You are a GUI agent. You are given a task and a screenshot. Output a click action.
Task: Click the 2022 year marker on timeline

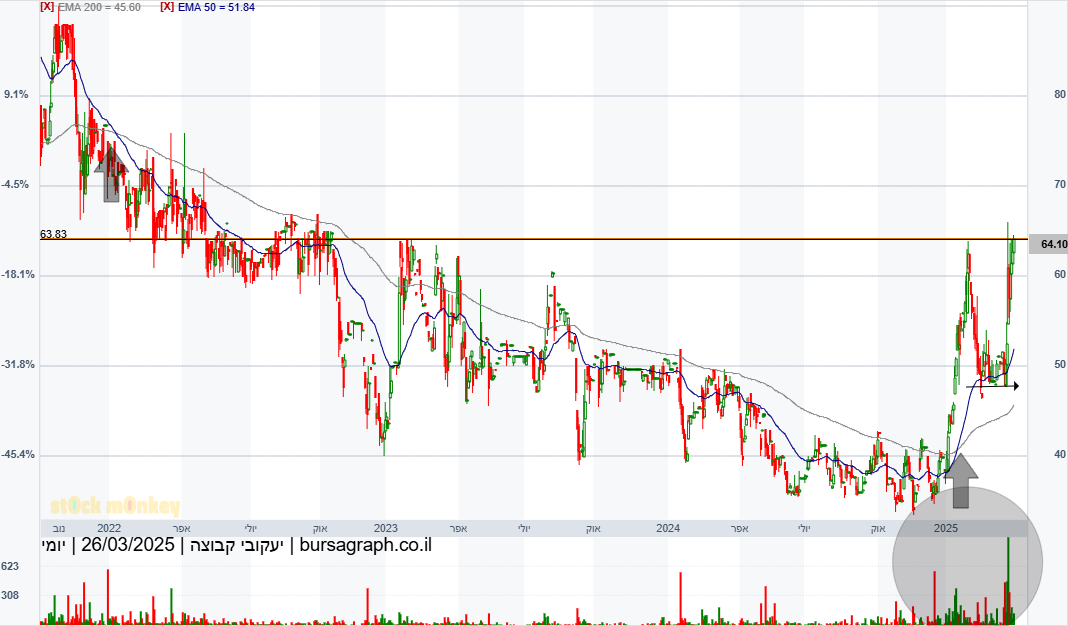(109, 528)
